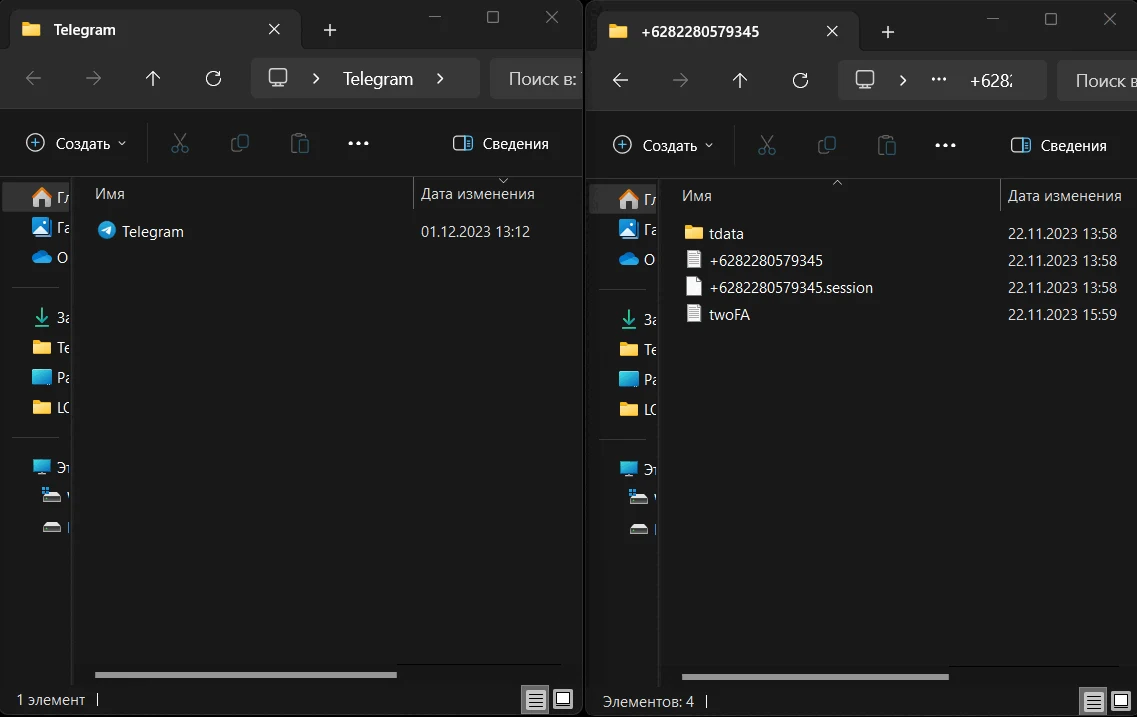Refresh the Telegram folder window

[213, 78]
